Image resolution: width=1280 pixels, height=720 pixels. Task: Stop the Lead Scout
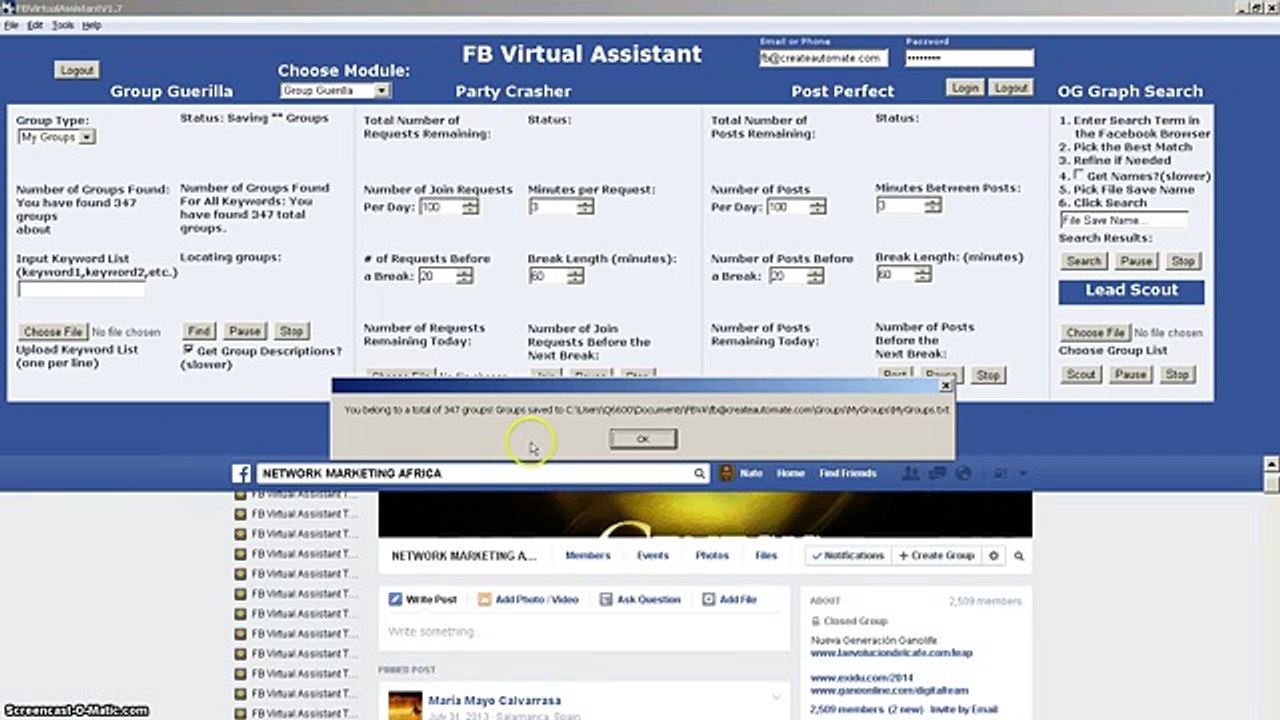[1177, 374]
